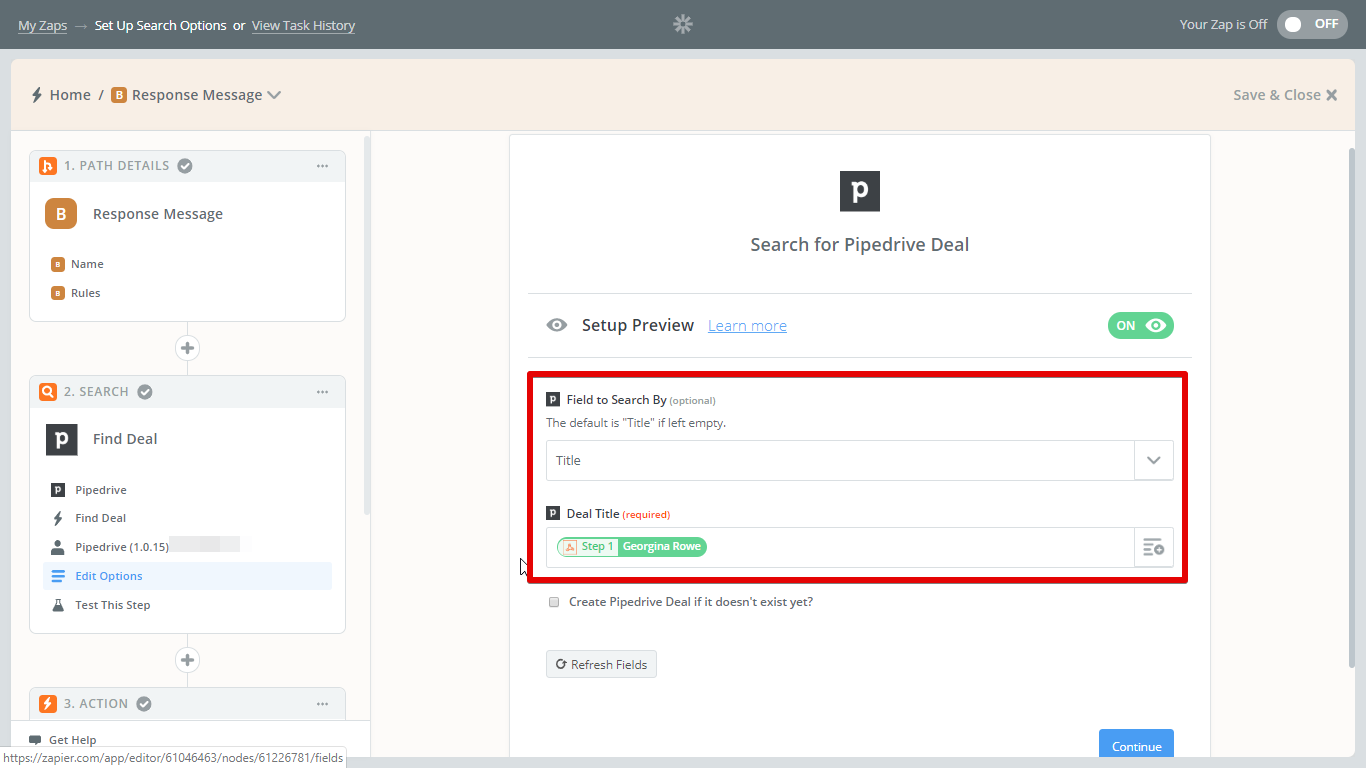
Task: Open the Learn more link
Action: coord(747,326)
